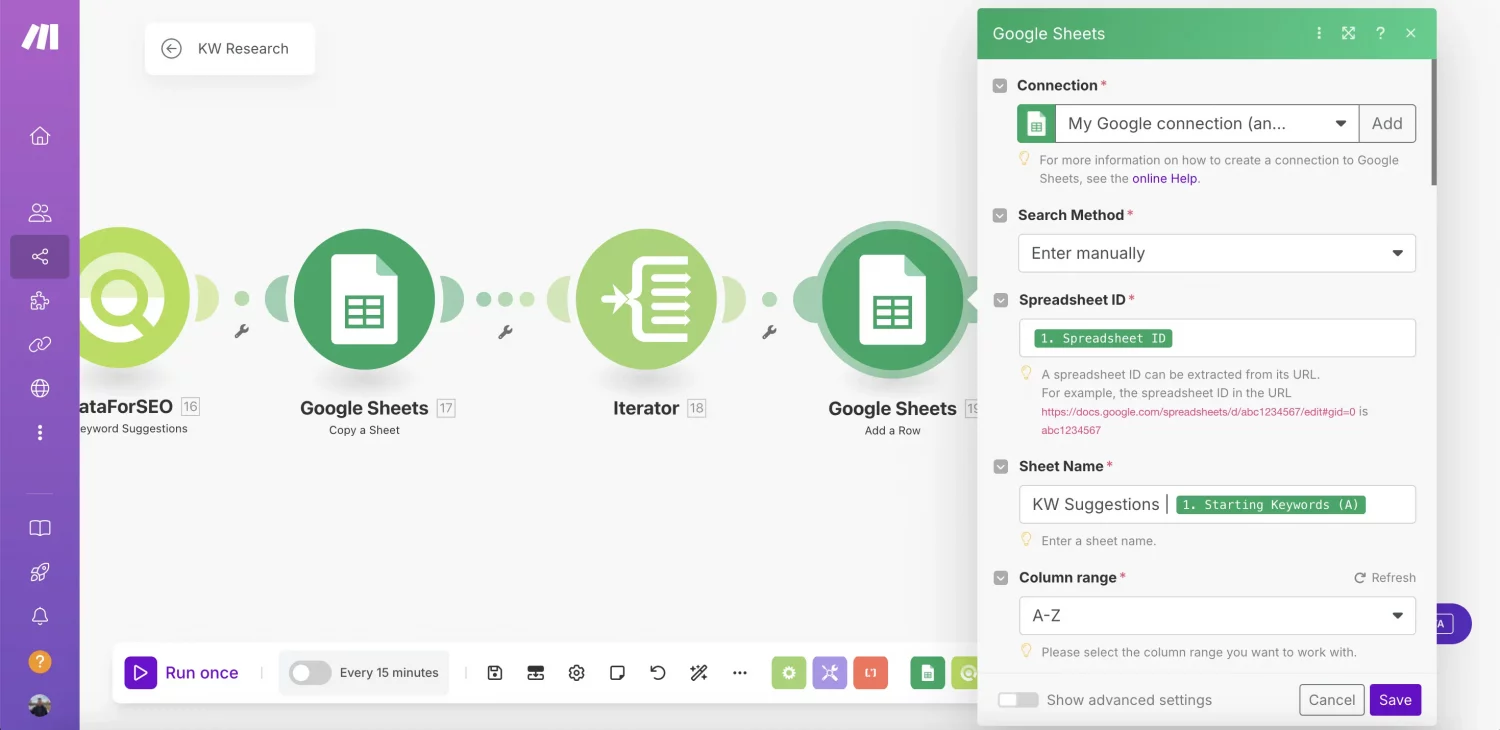Click wrench between Copy a Sheet and Iterator
1500x730 pixels.
505,332
